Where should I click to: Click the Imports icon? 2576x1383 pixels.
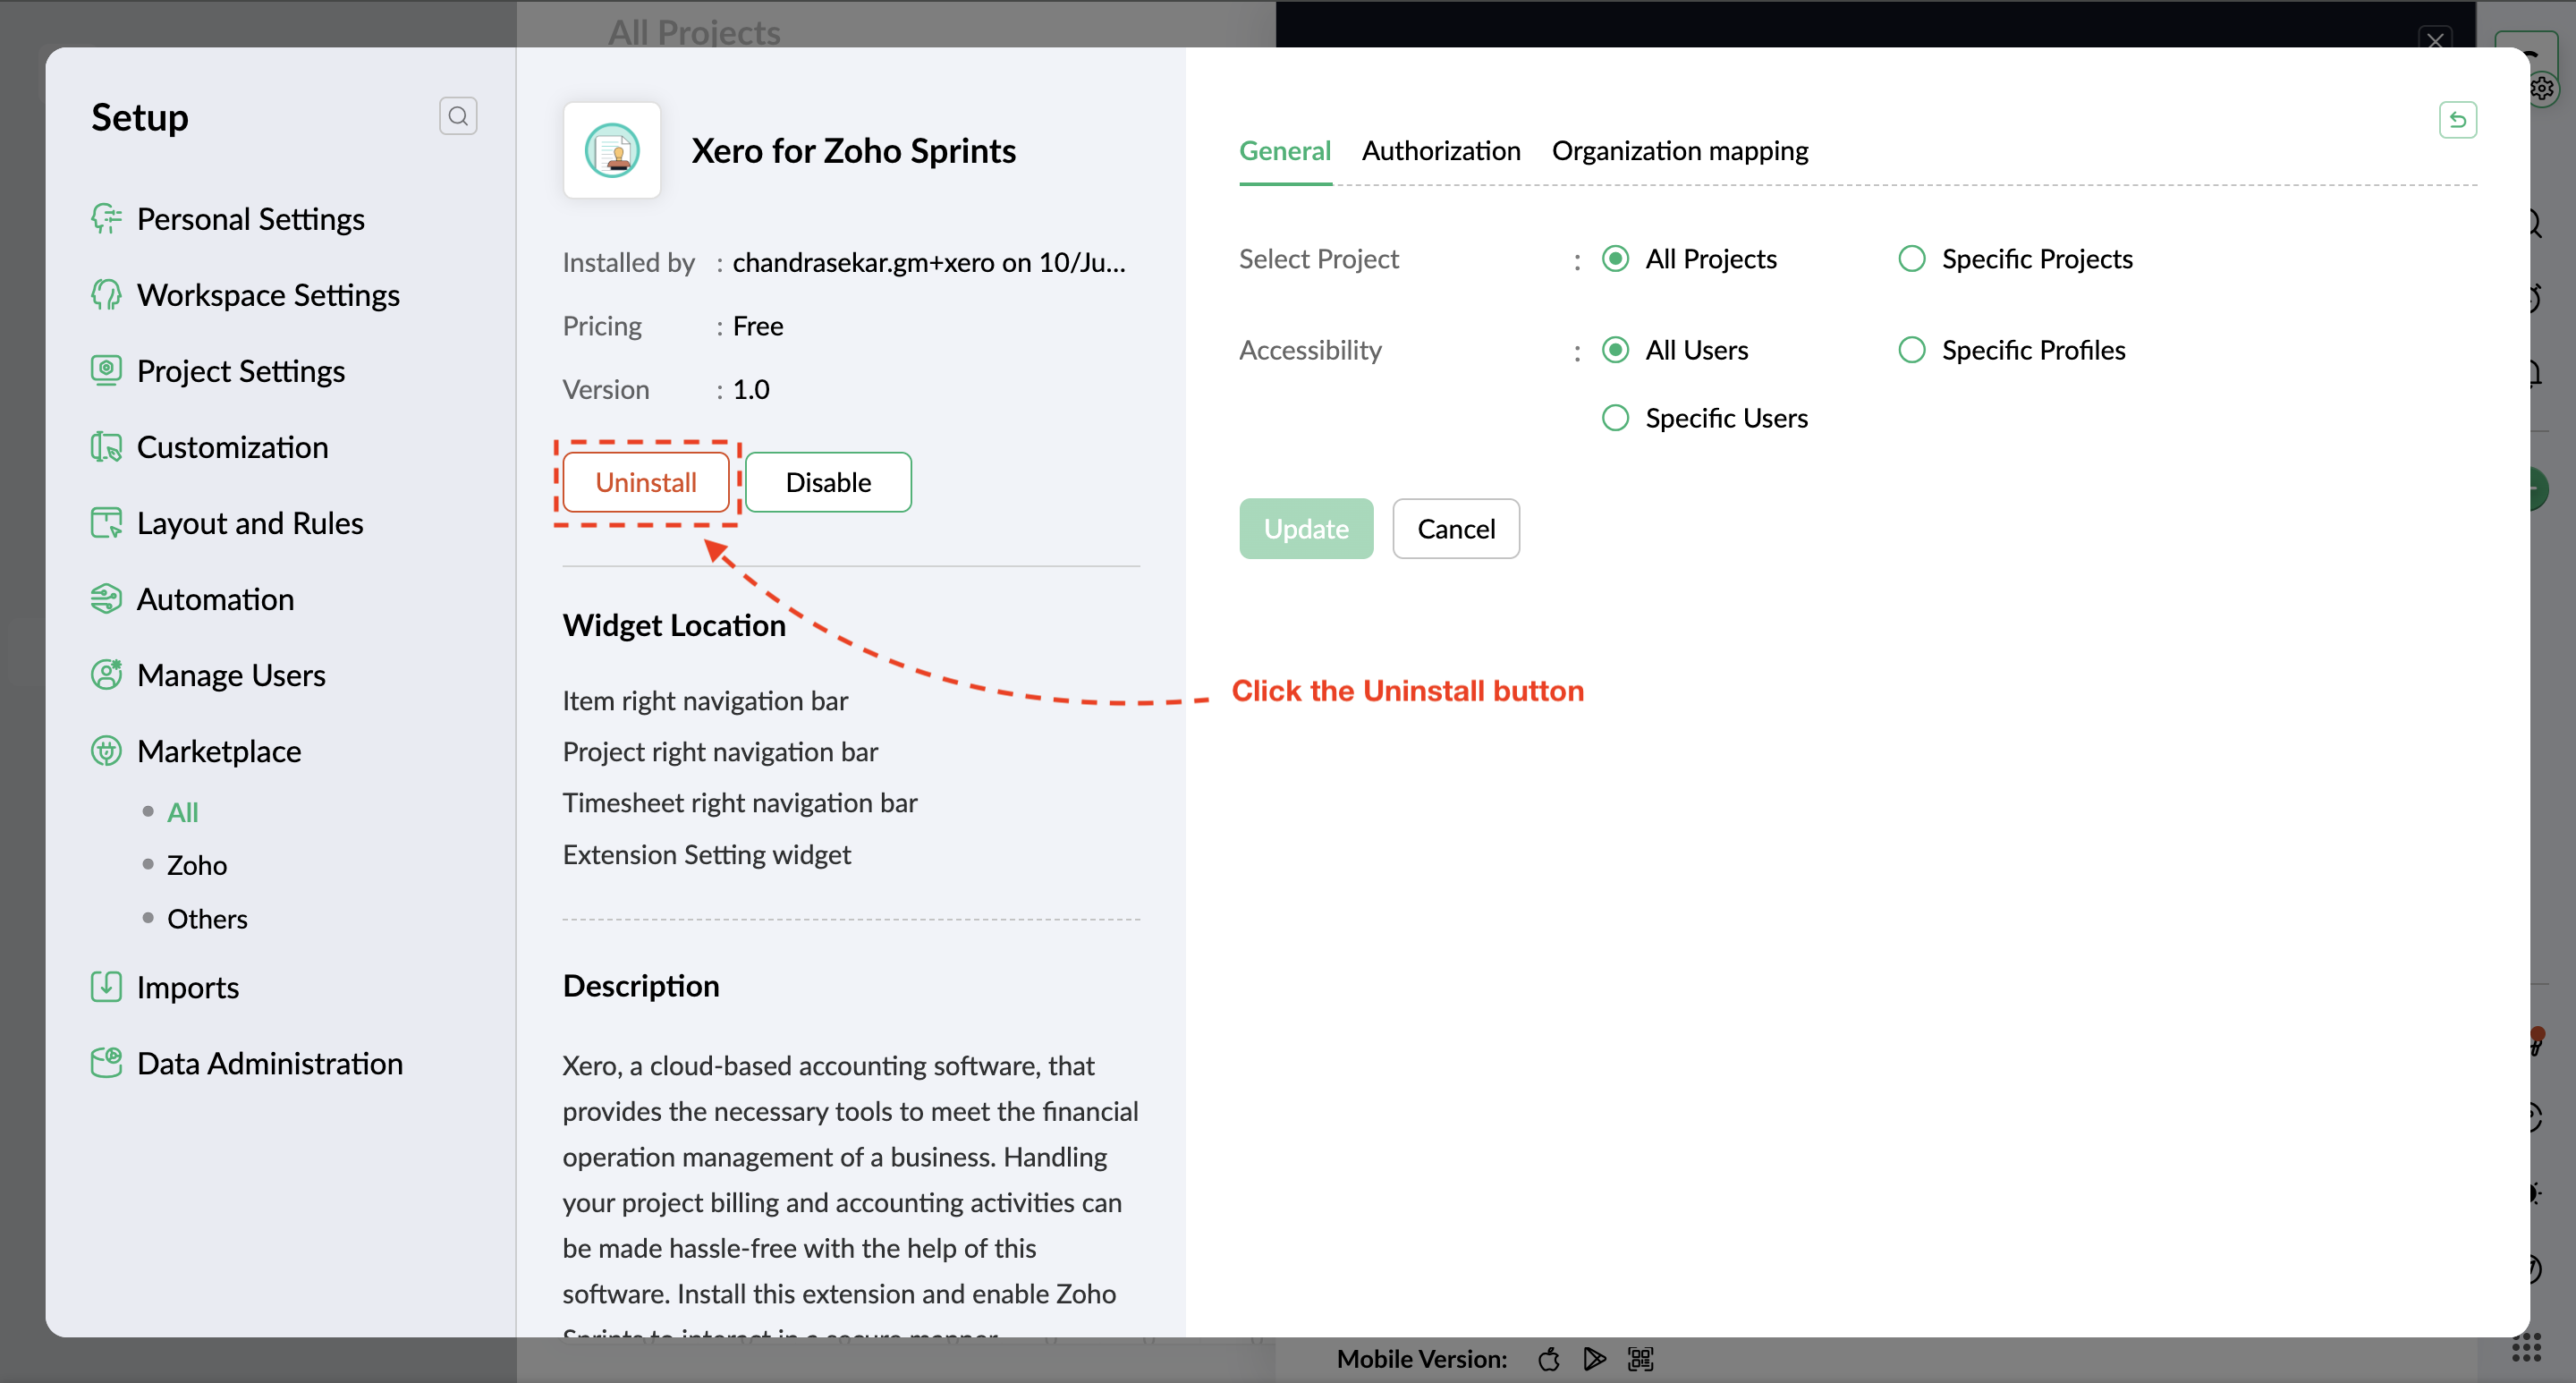coord(106,987)
